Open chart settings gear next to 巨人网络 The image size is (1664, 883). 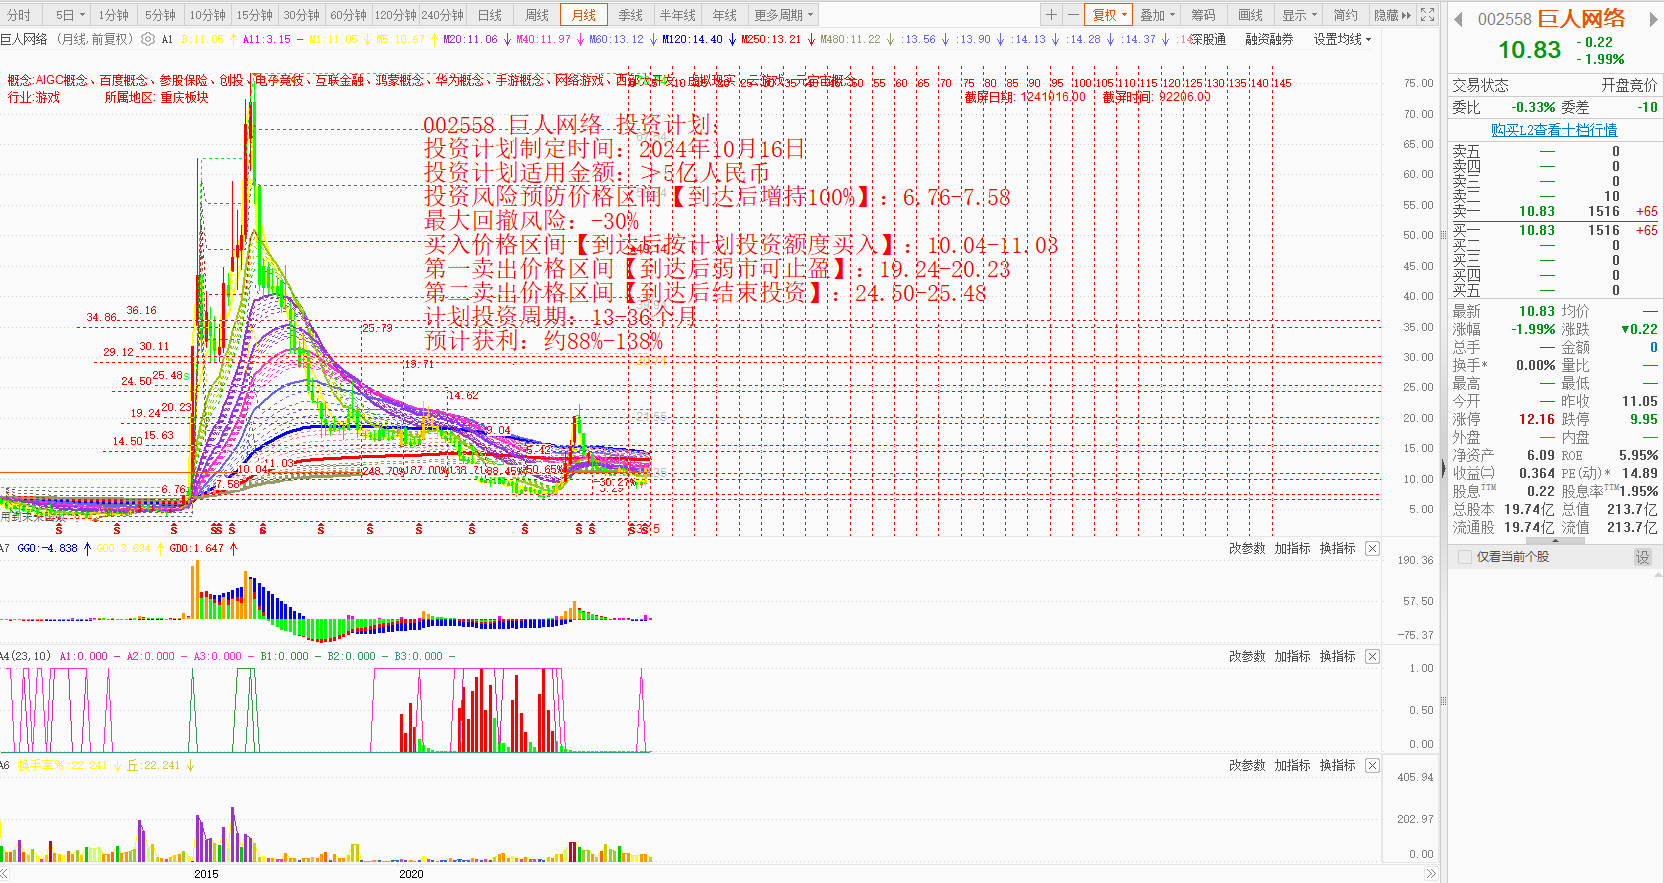pyautogui.click(x=148, y=40)
